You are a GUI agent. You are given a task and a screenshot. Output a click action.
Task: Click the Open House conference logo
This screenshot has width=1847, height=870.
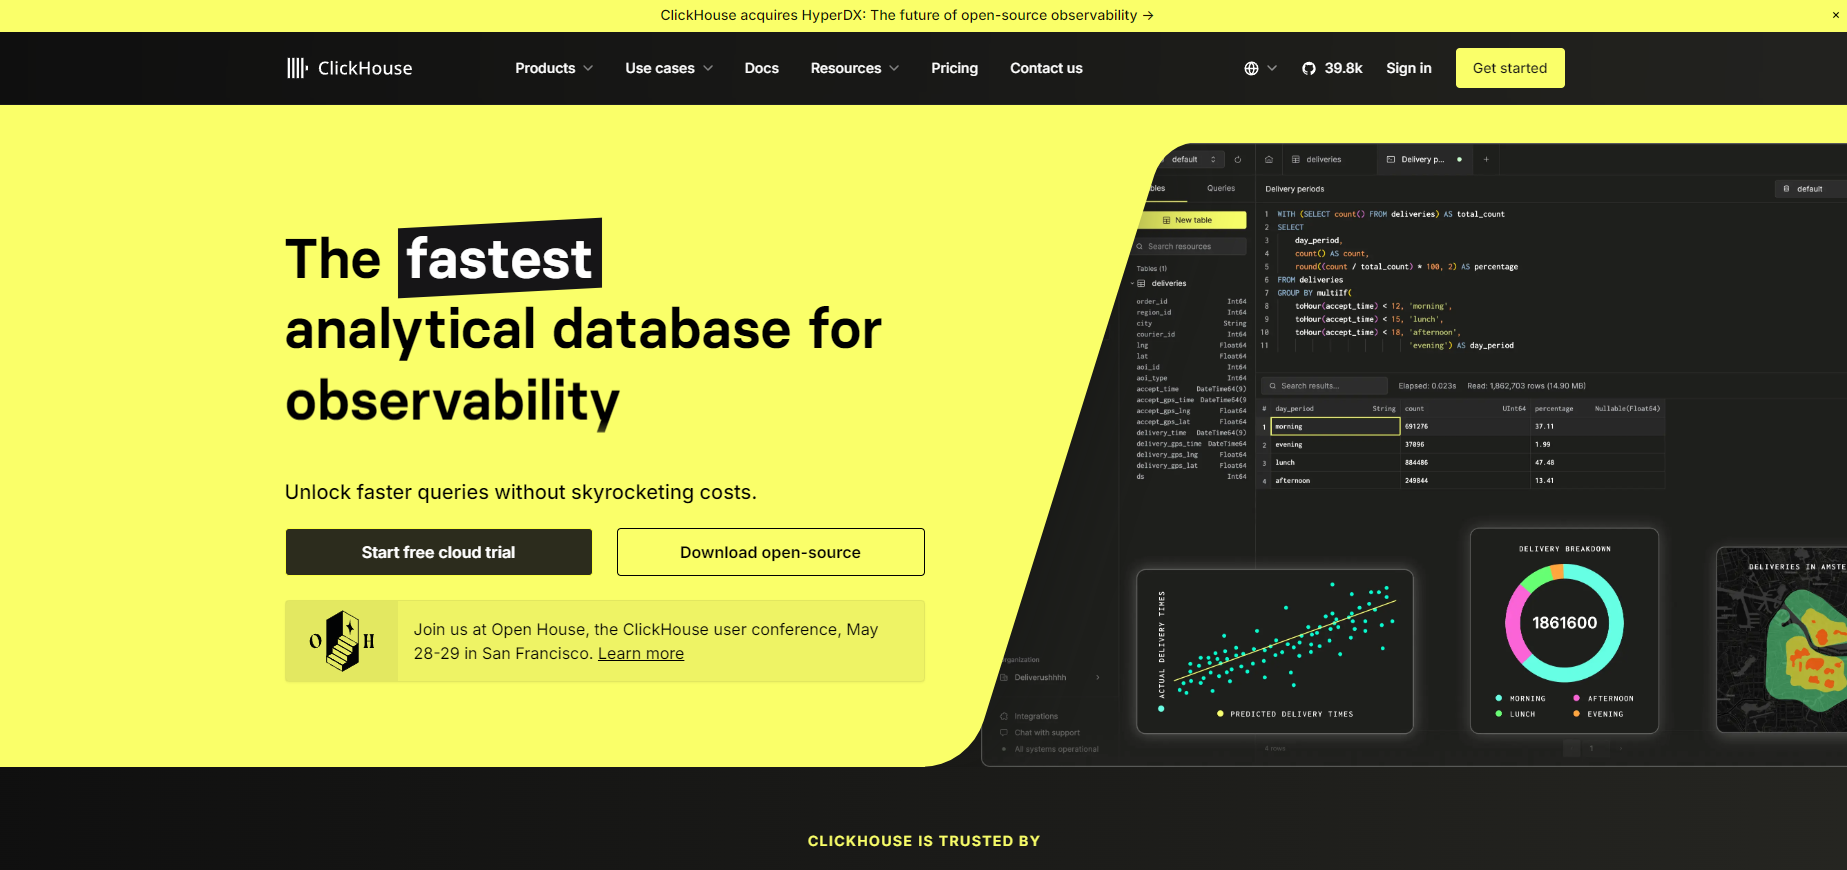tap(342, 641)
